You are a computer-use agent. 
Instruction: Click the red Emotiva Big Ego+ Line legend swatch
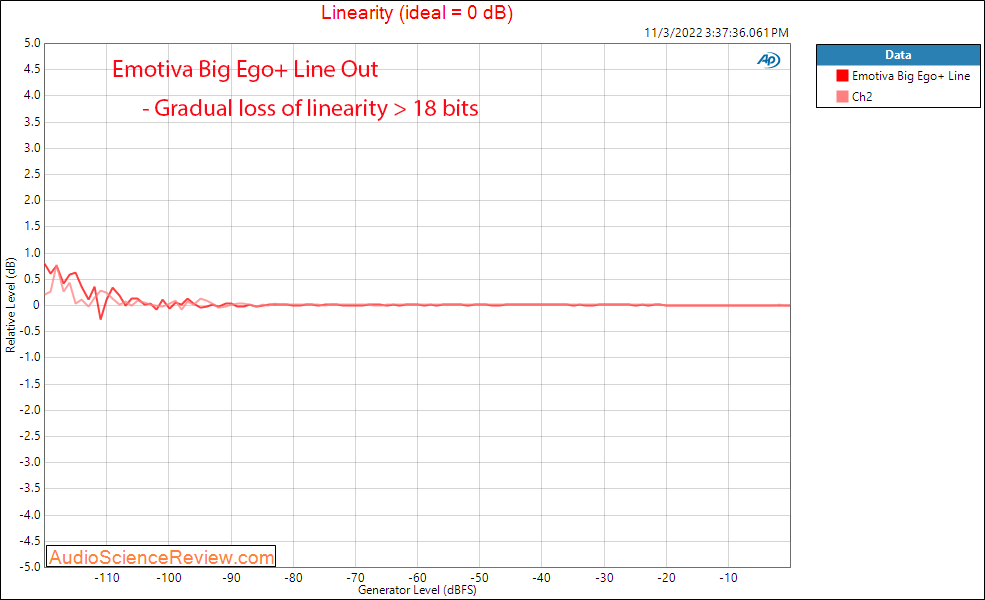click(842, 75)
